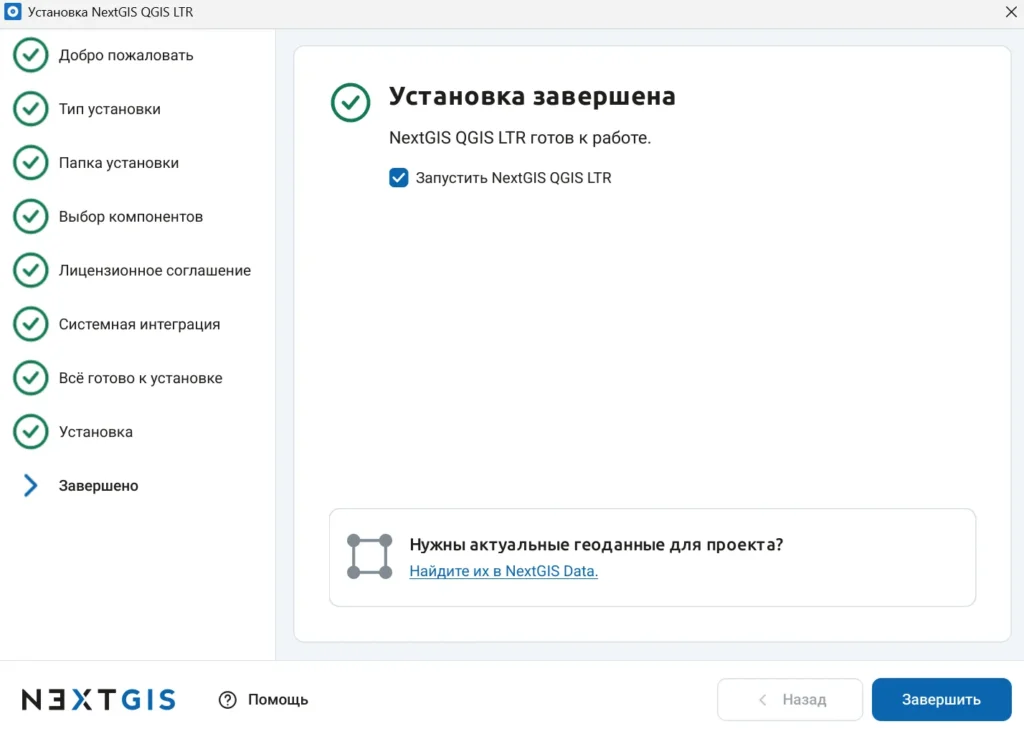Click the checkmark icon next to Папка установки
Image resolution: width=1024 pixels, height=734 pixels.
(x=30, y=163)
